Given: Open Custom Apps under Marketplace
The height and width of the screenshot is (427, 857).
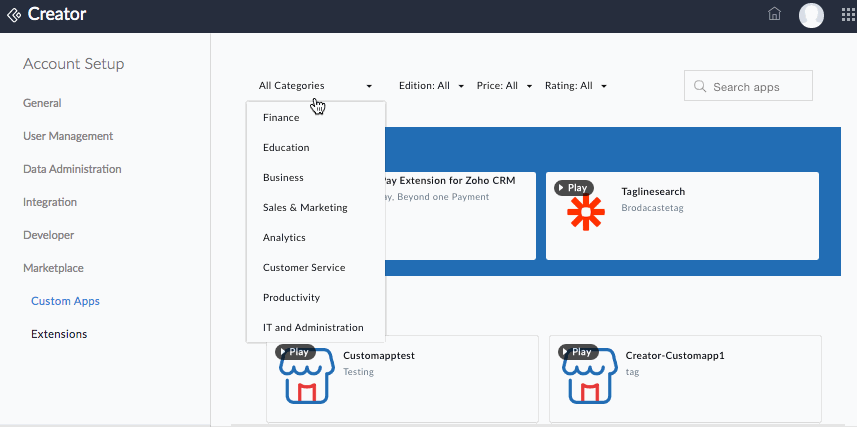Looking at the screenshot, I should point(66,301).
